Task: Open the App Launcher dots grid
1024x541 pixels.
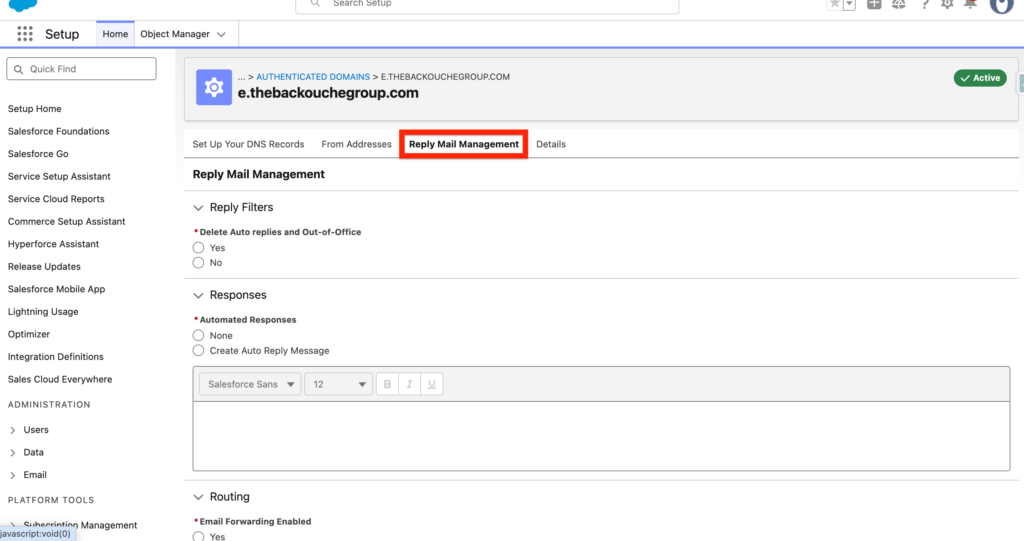Action: (x=25, y=34)
